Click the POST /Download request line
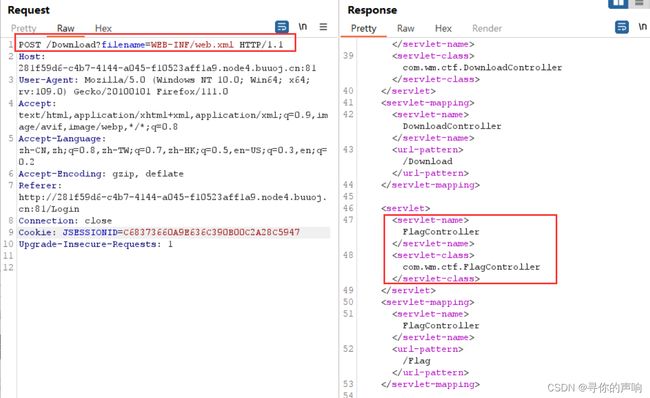The height and width of the screenshot is (398, 650). (151, 44)
